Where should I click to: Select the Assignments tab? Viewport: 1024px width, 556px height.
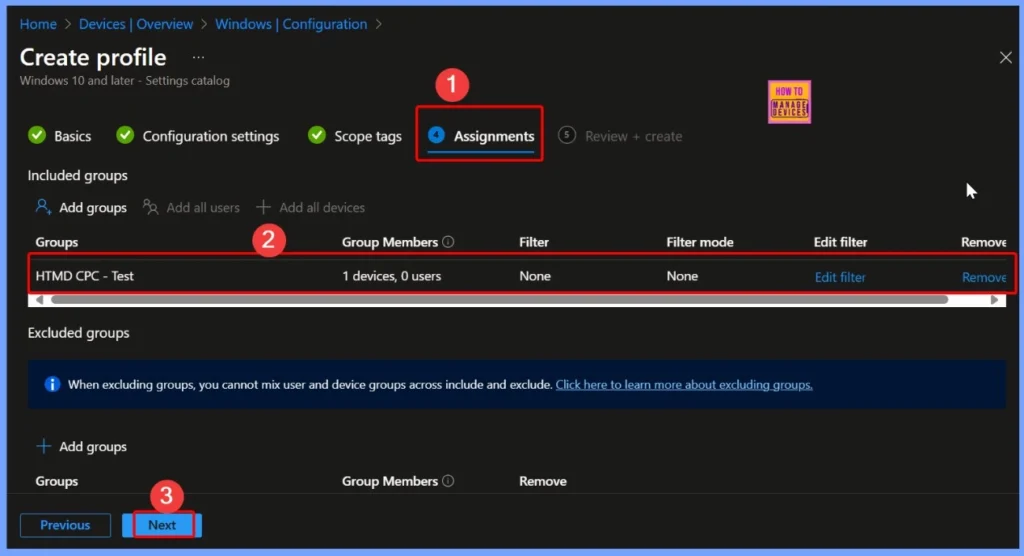482,136
